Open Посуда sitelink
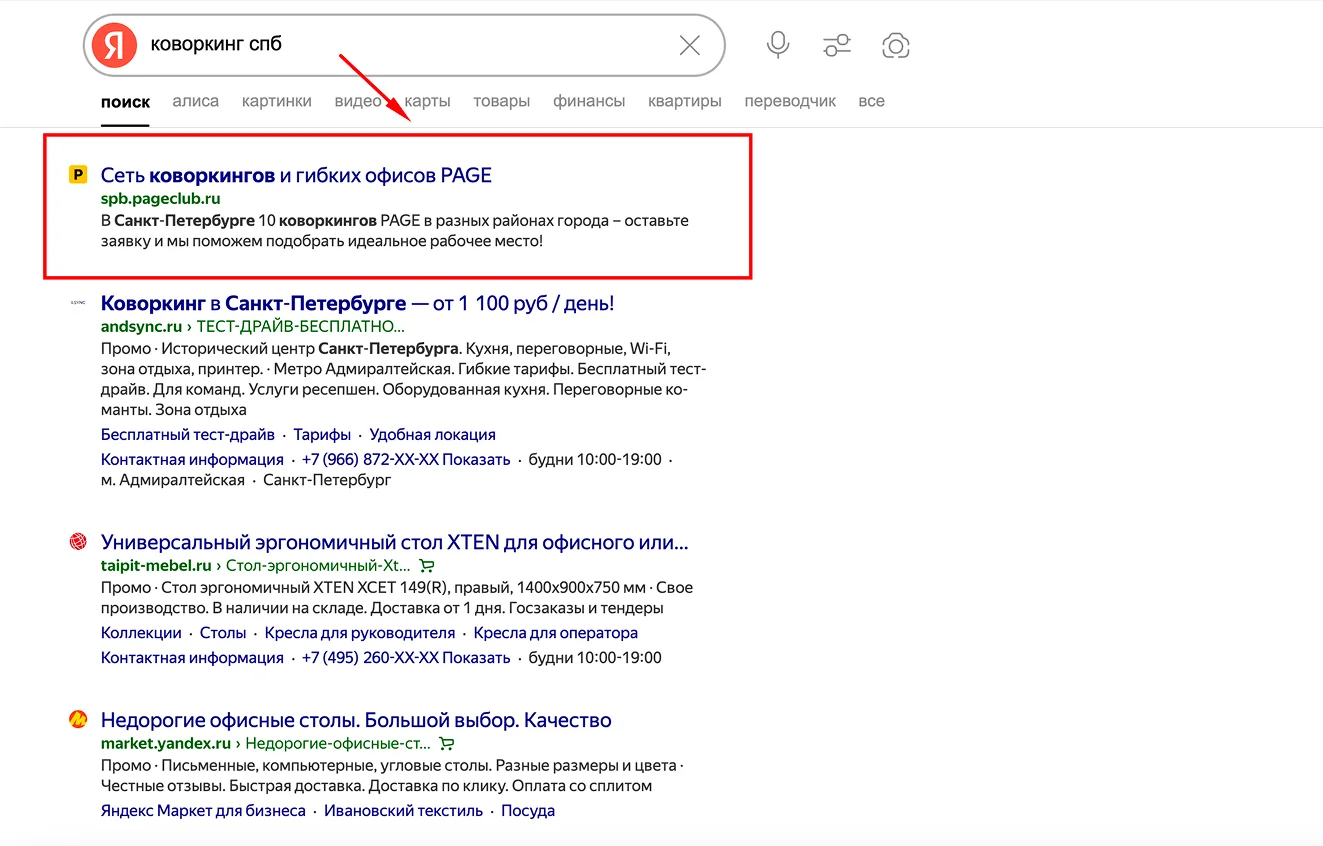The width and height of the screenshot is (1323, 846). pyautogui.click(x=528, y=811)
